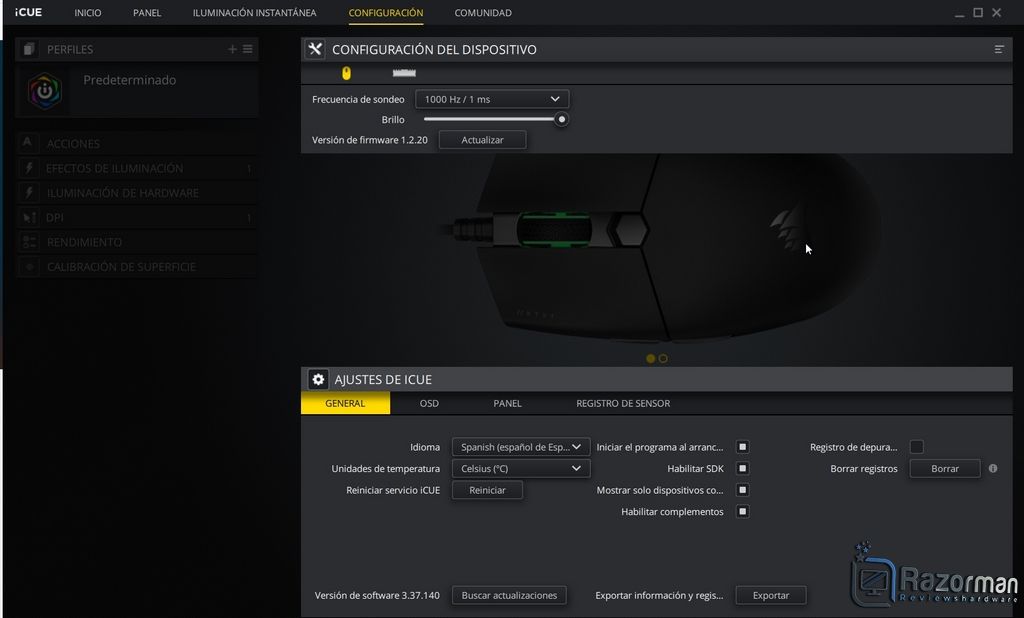Open the CONFIGURACIÓN top menu
This screenshot has height=618, width=1024.
point(386,12)
